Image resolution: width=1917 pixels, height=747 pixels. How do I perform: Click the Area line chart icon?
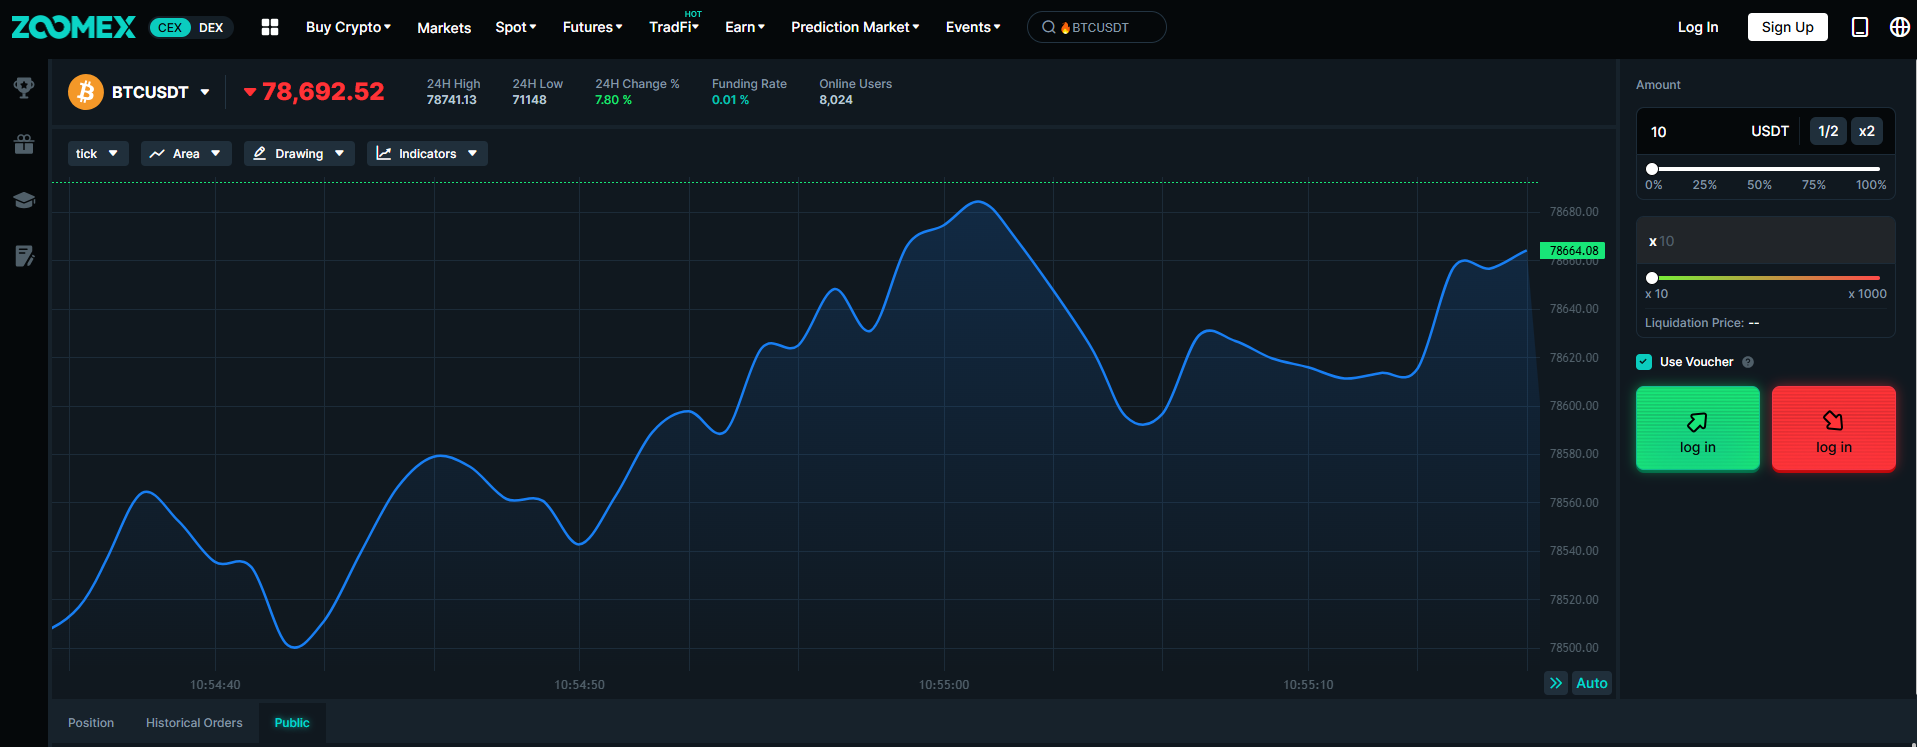tap(157, 153)
